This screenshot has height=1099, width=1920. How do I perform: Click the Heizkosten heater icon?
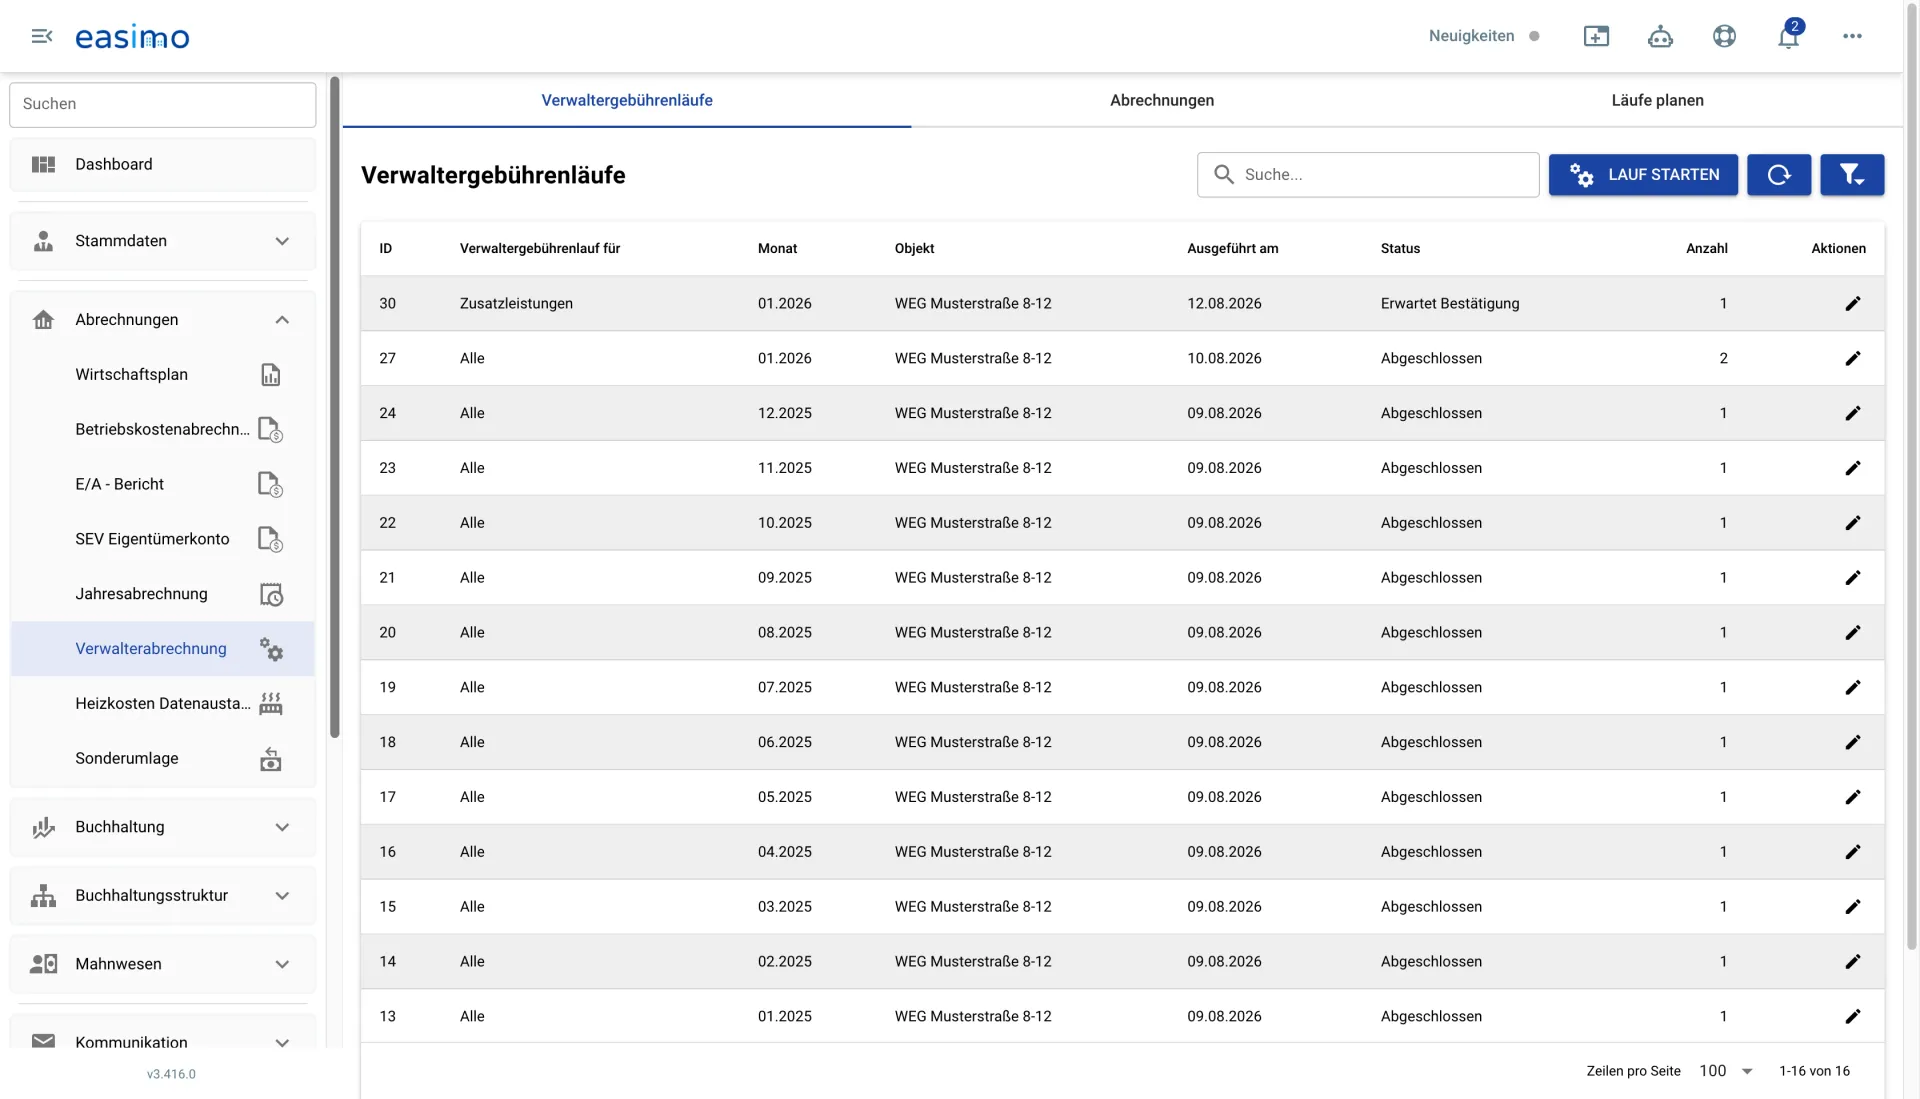(271, 704)
